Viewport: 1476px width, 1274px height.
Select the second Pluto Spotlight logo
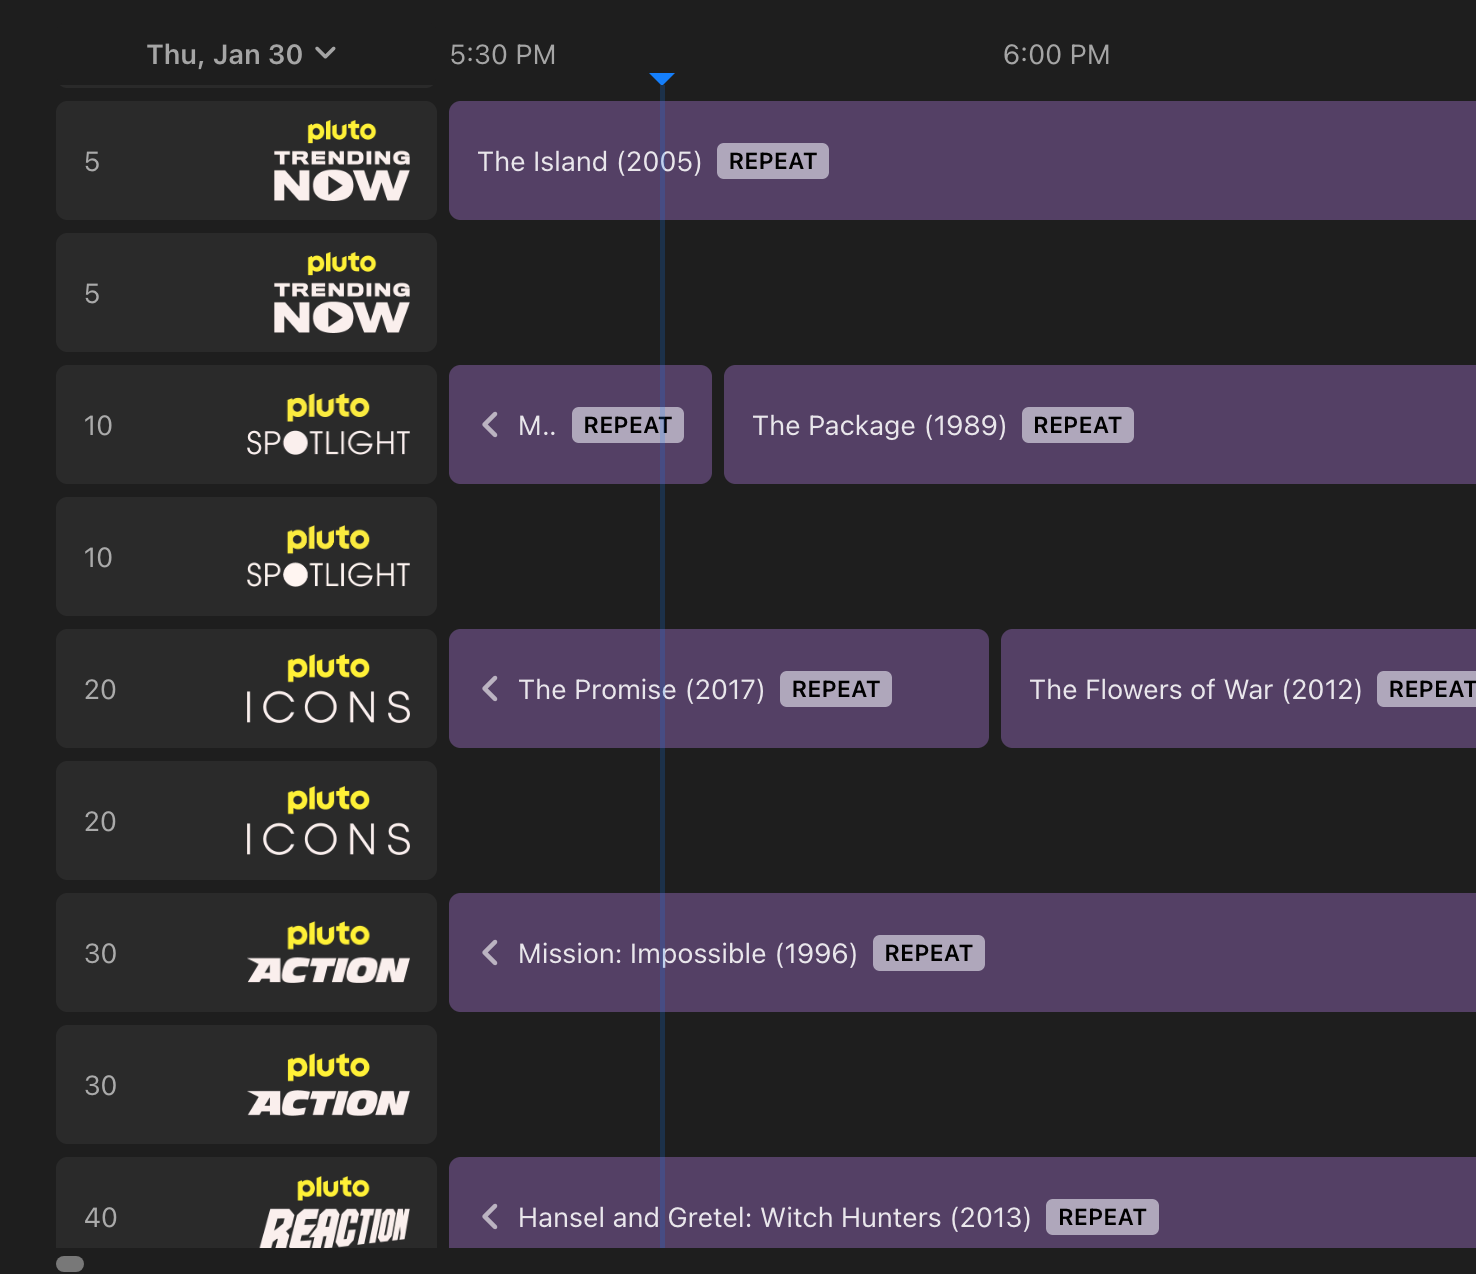point(328,556)
